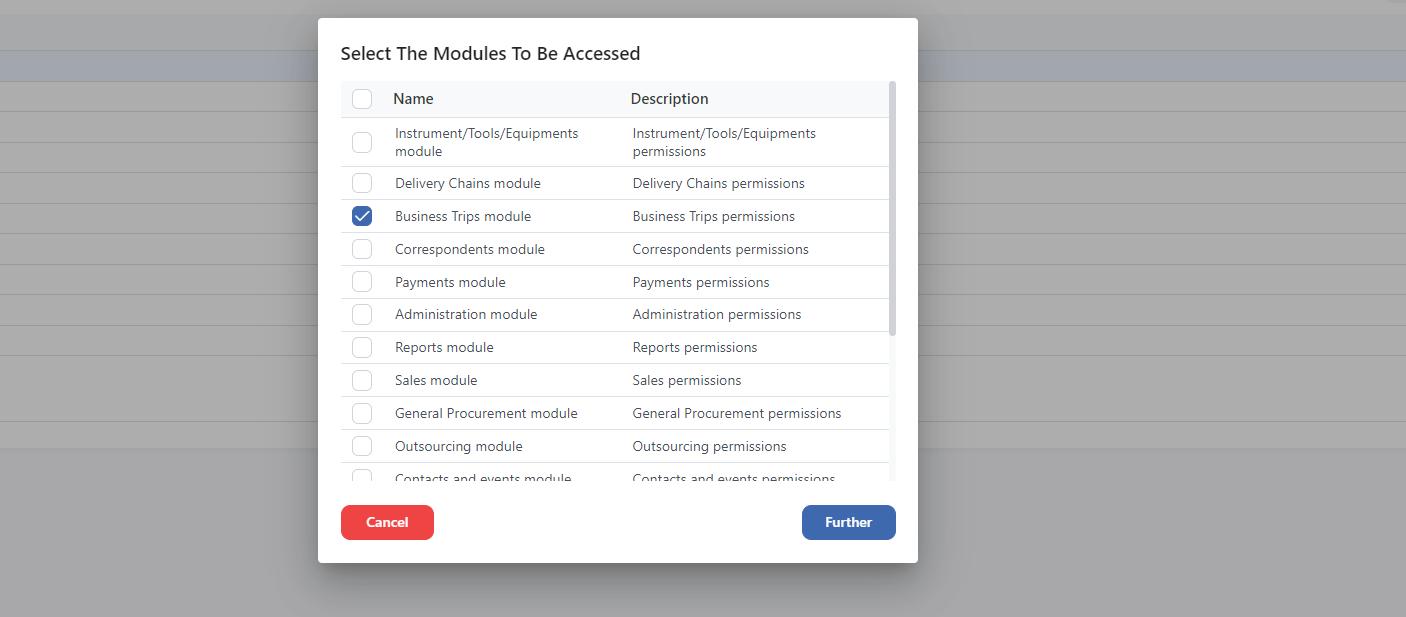Click the Cancel button
This screenshot has width=1406, height=617.
click(x=387, y=522)
